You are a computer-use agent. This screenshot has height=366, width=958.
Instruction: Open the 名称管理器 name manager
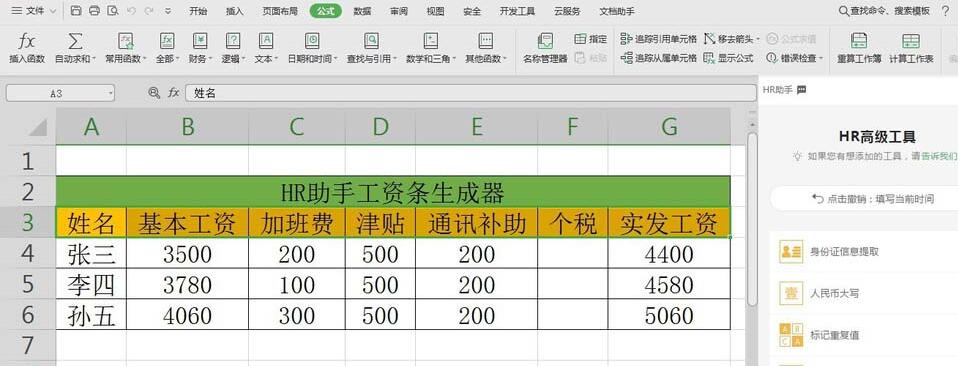click(x=545, y=48)
